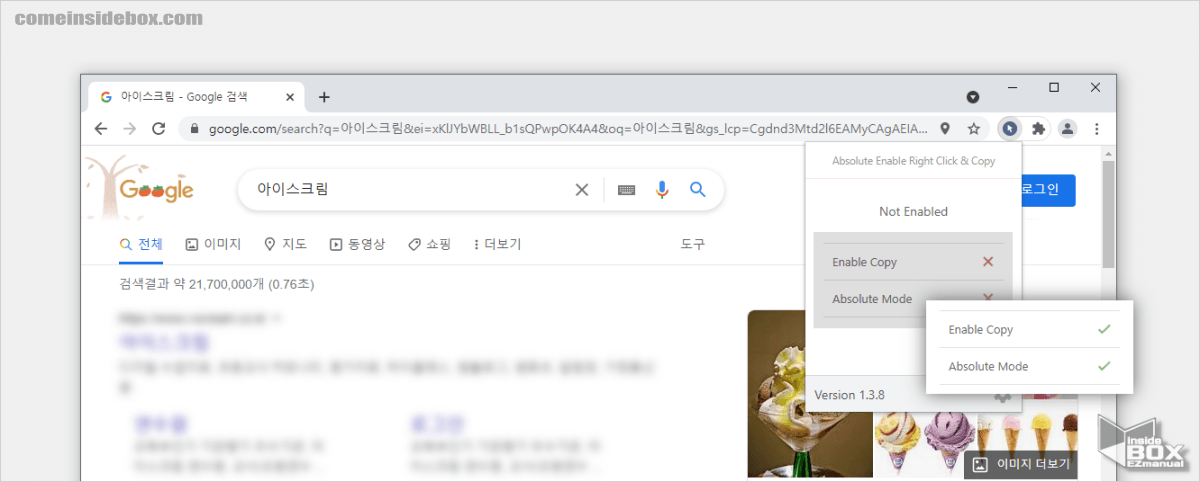Click the Absolute Enable Right Click & Copy title
This screenshot has width=1200, height=482.
[913, 160]
